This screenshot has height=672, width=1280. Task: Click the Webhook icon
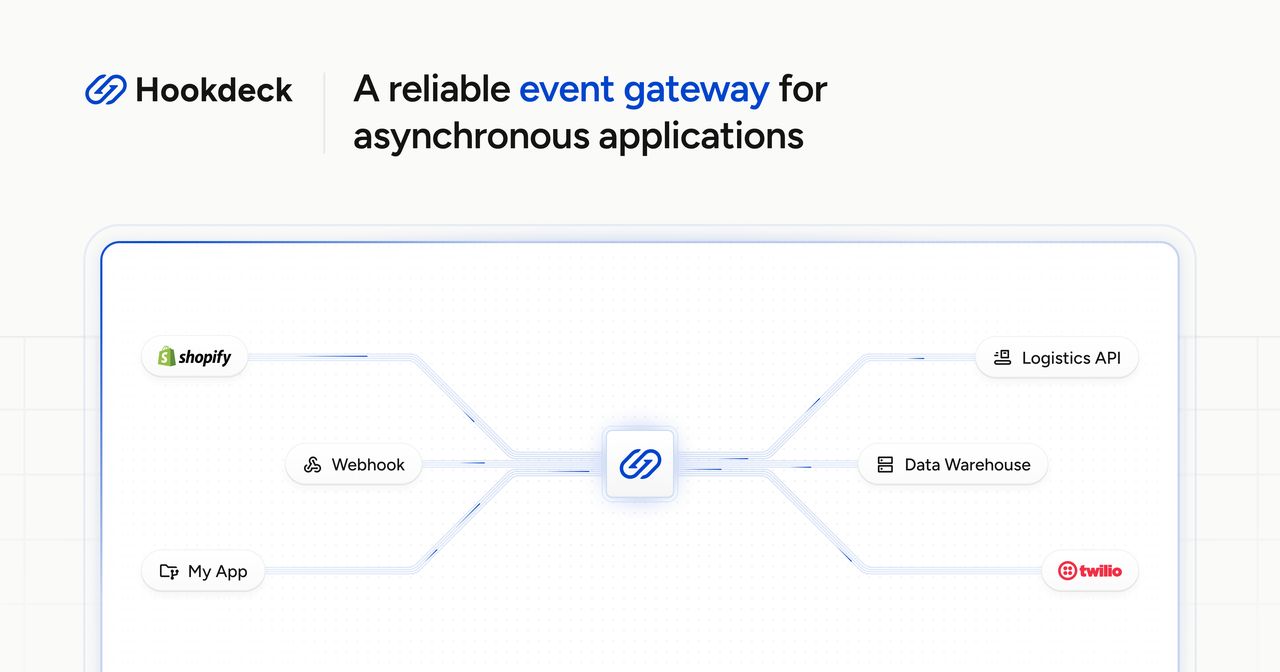(312, 465)
